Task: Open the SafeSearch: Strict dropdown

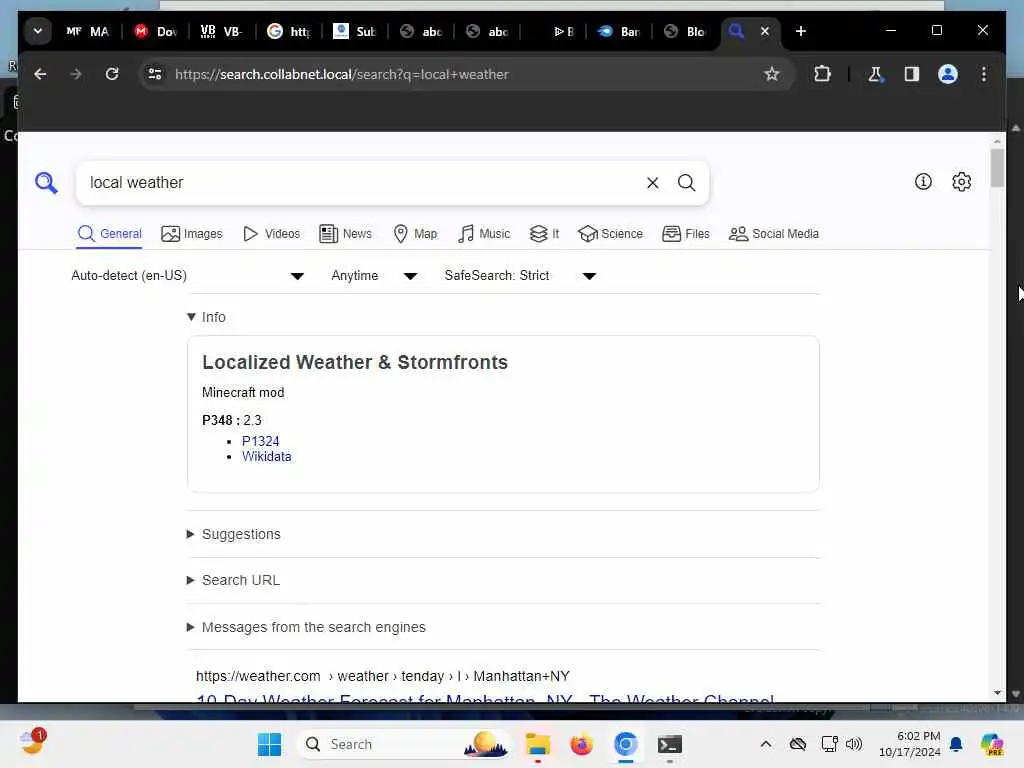Action: tap(520, 276)
